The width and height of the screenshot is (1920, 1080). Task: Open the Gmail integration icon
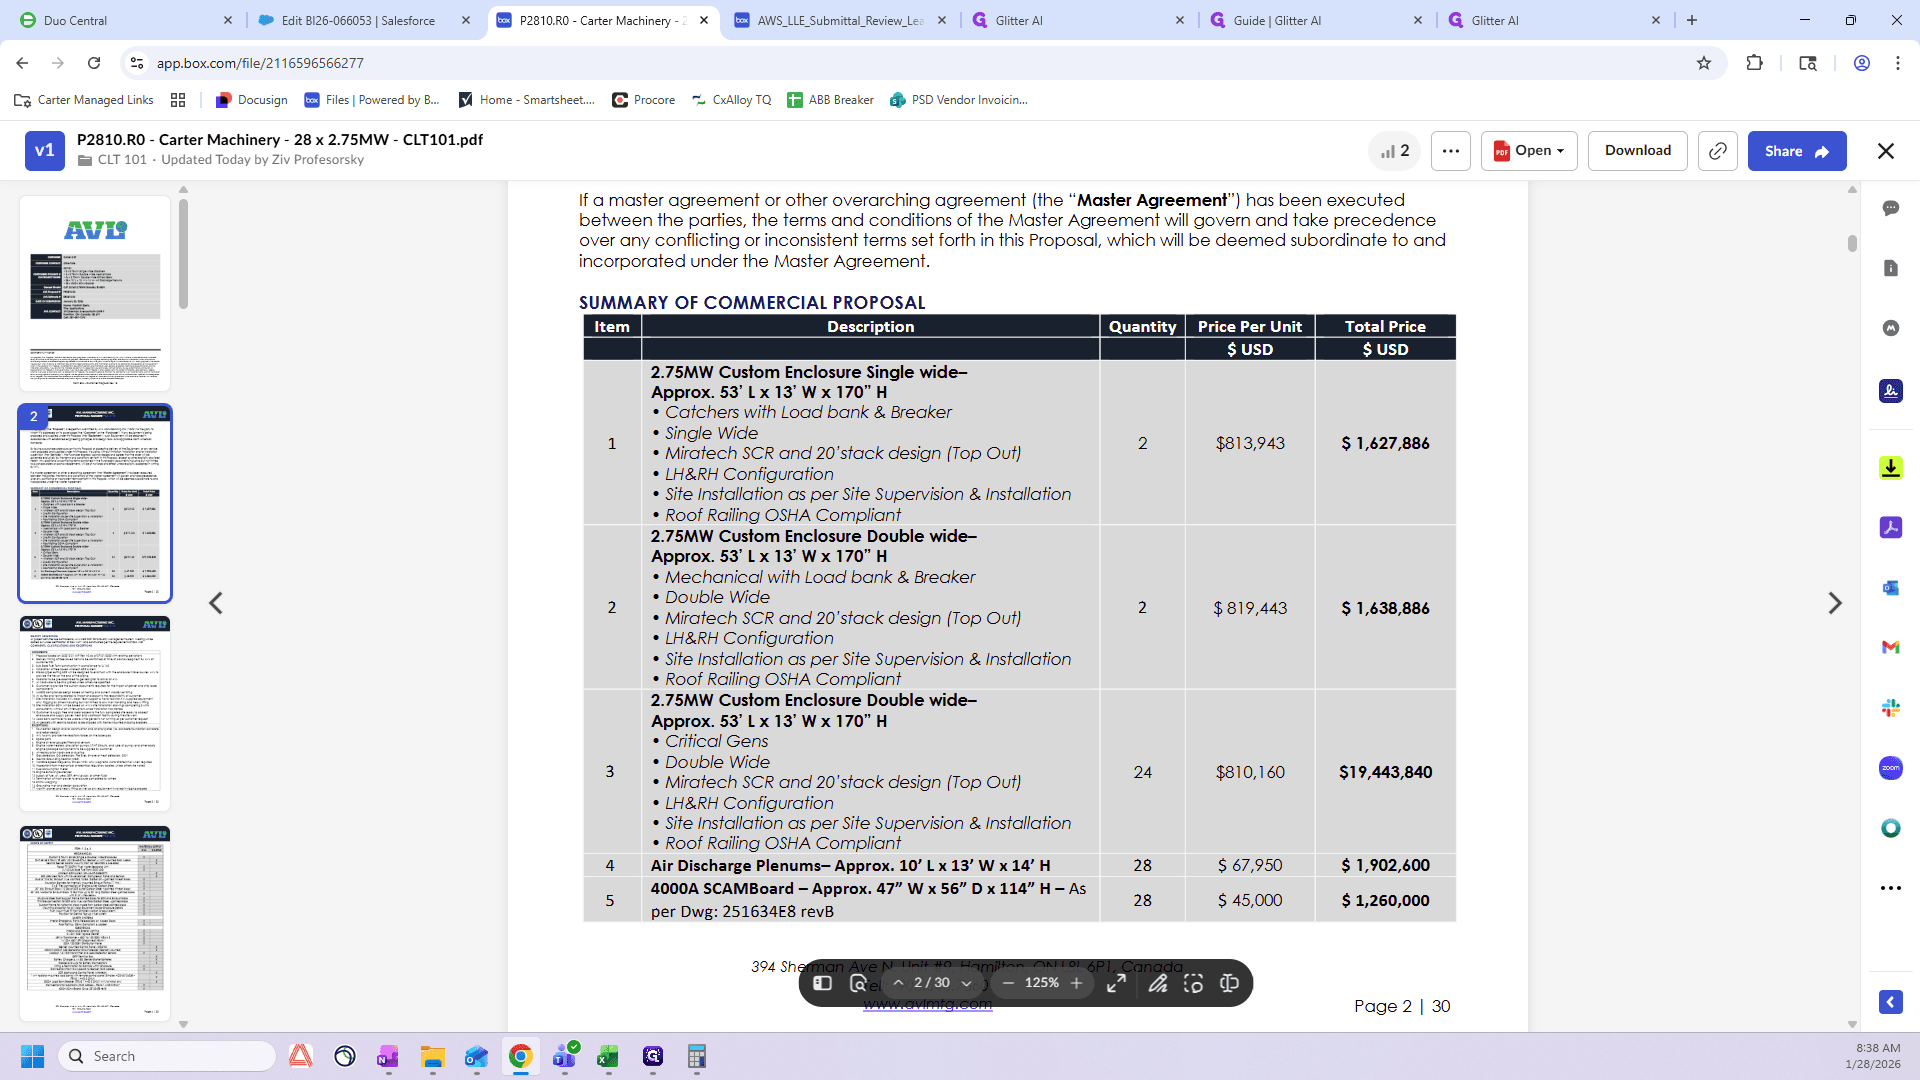[x=1890, y=648]
